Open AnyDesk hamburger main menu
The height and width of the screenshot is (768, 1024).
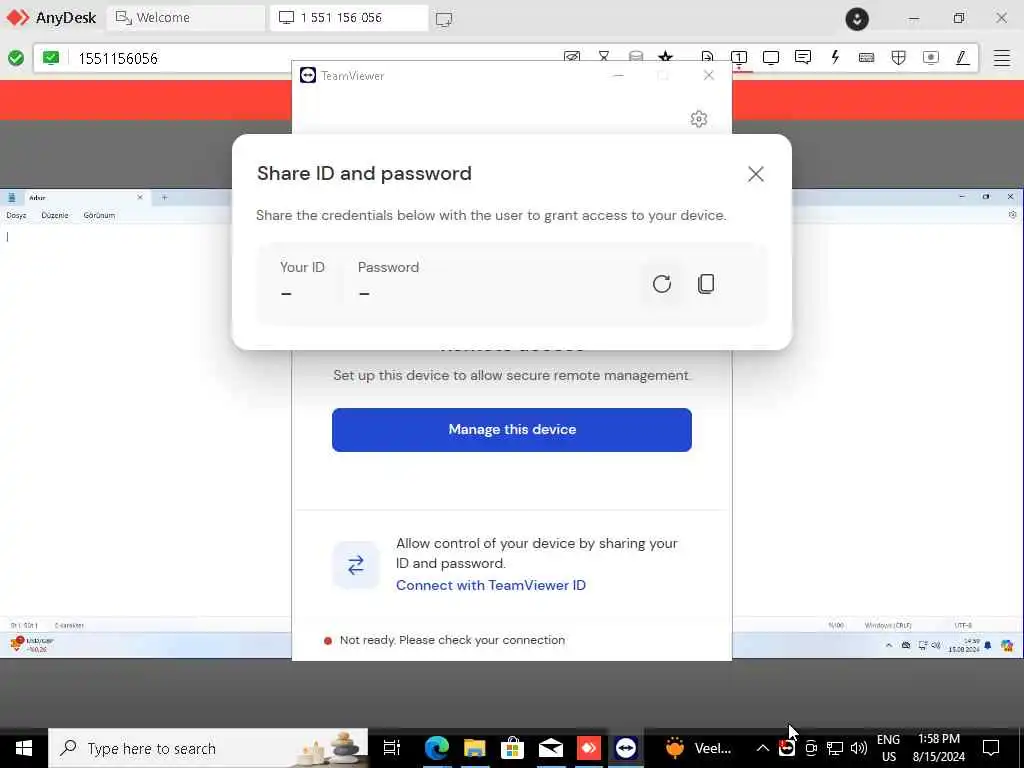pos(1002,57)
